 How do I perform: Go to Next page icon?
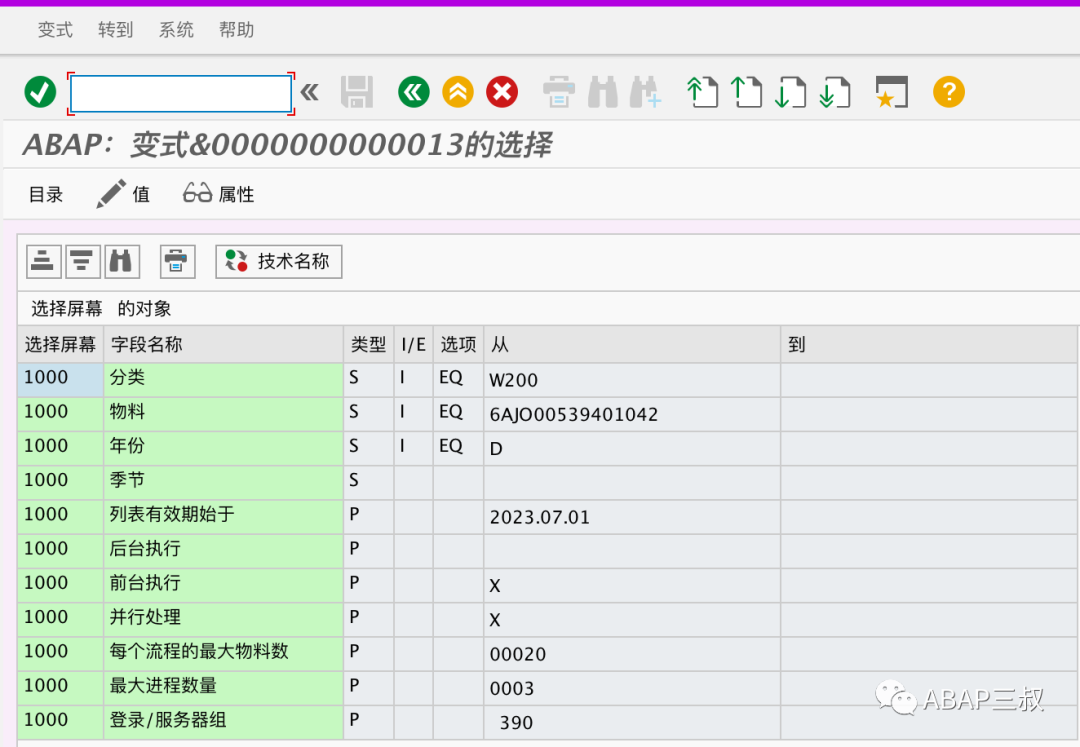click(790, 92)
